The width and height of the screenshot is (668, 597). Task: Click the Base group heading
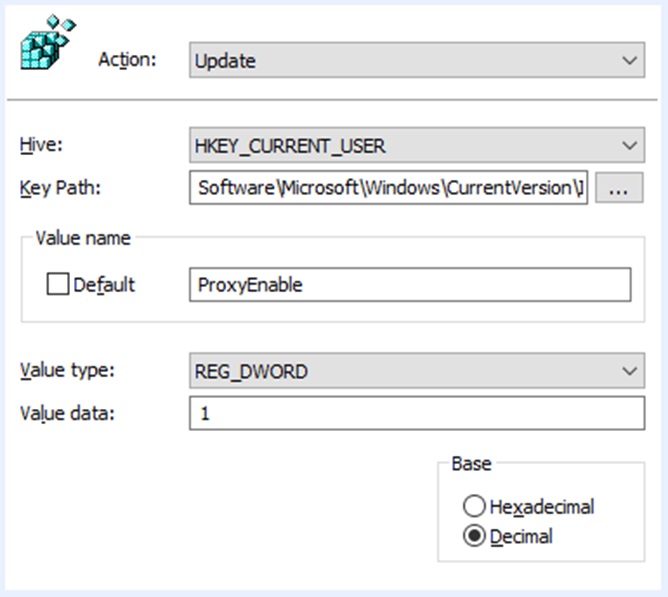coord(470,464)
